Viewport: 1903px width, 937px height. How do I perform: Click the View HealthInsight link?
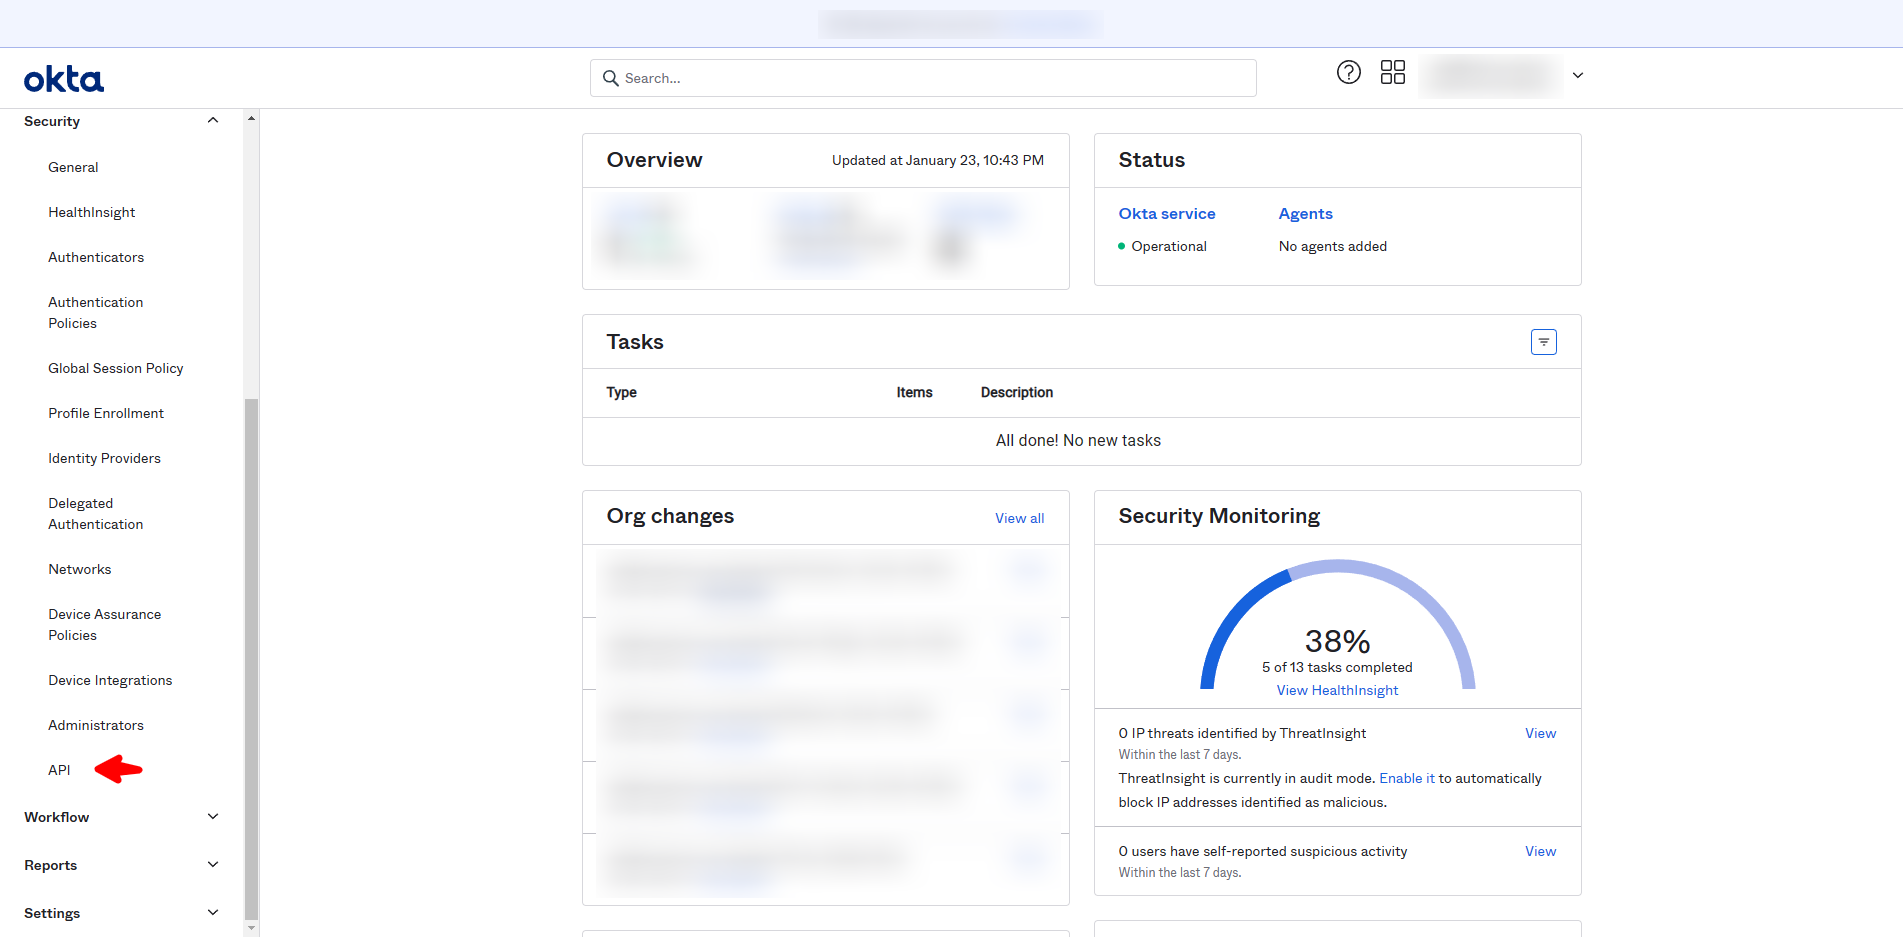click(1337, 690)
